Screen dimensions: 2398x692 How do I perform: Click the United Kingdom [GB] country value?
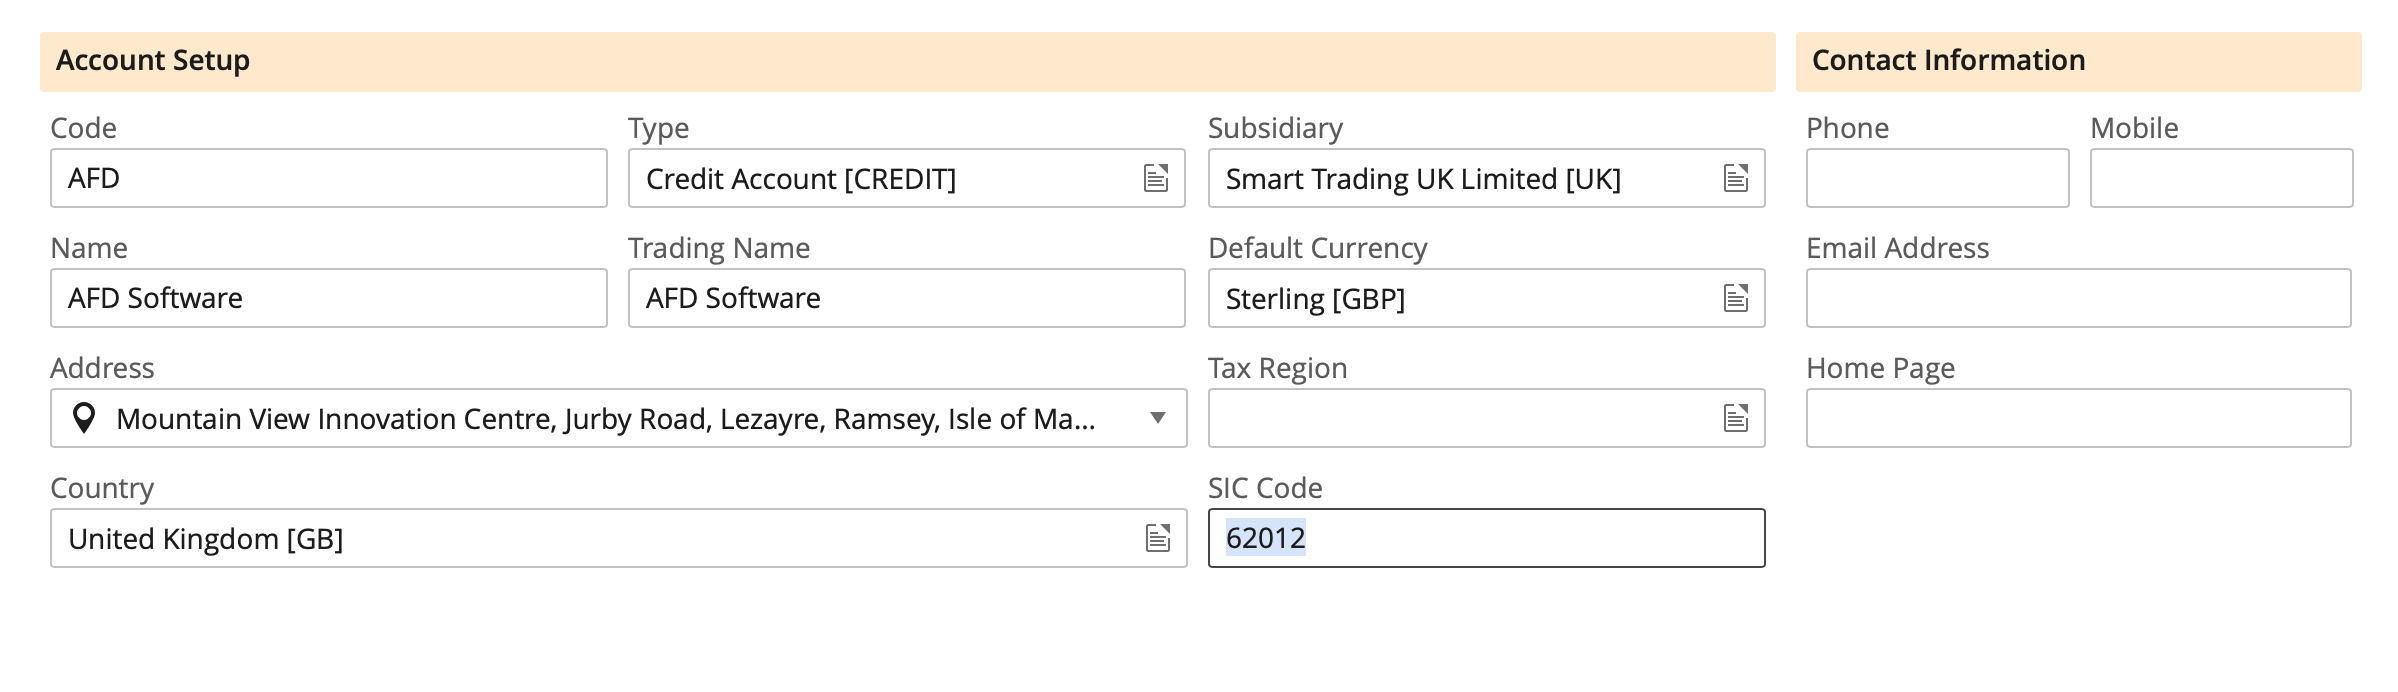206,539
